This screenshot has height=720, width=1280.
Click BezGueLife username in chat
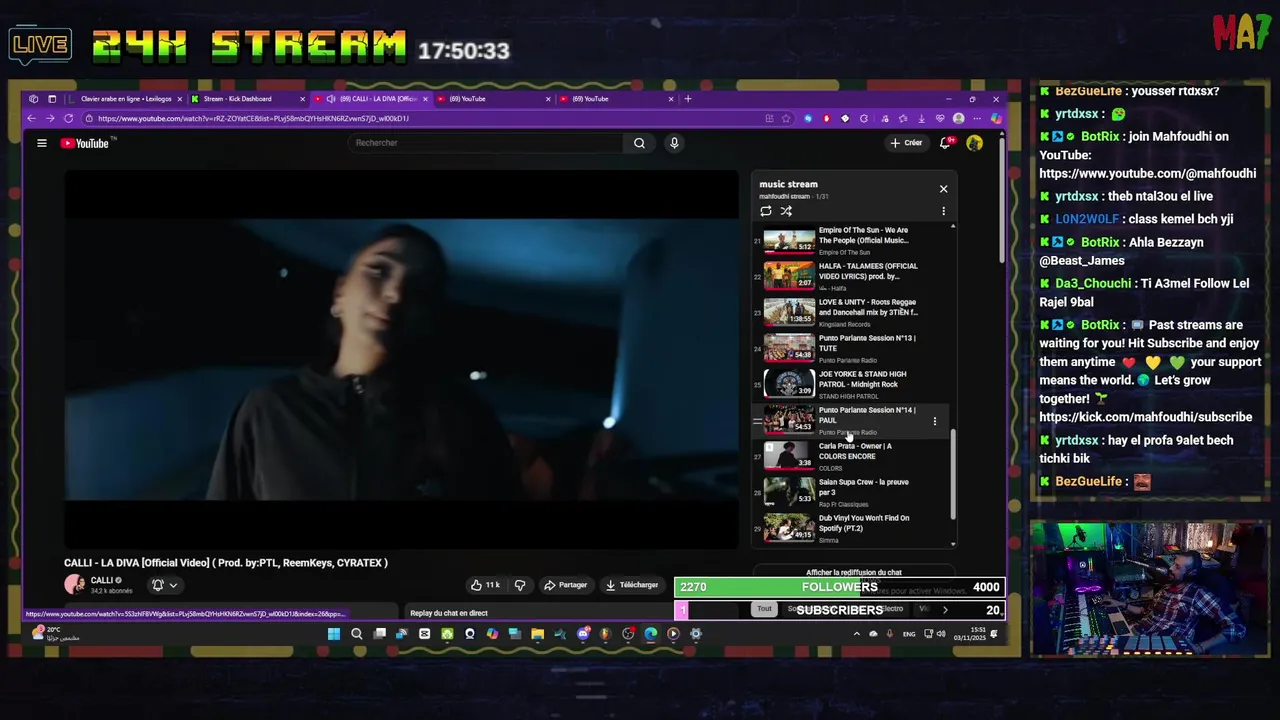[1088, 481]
